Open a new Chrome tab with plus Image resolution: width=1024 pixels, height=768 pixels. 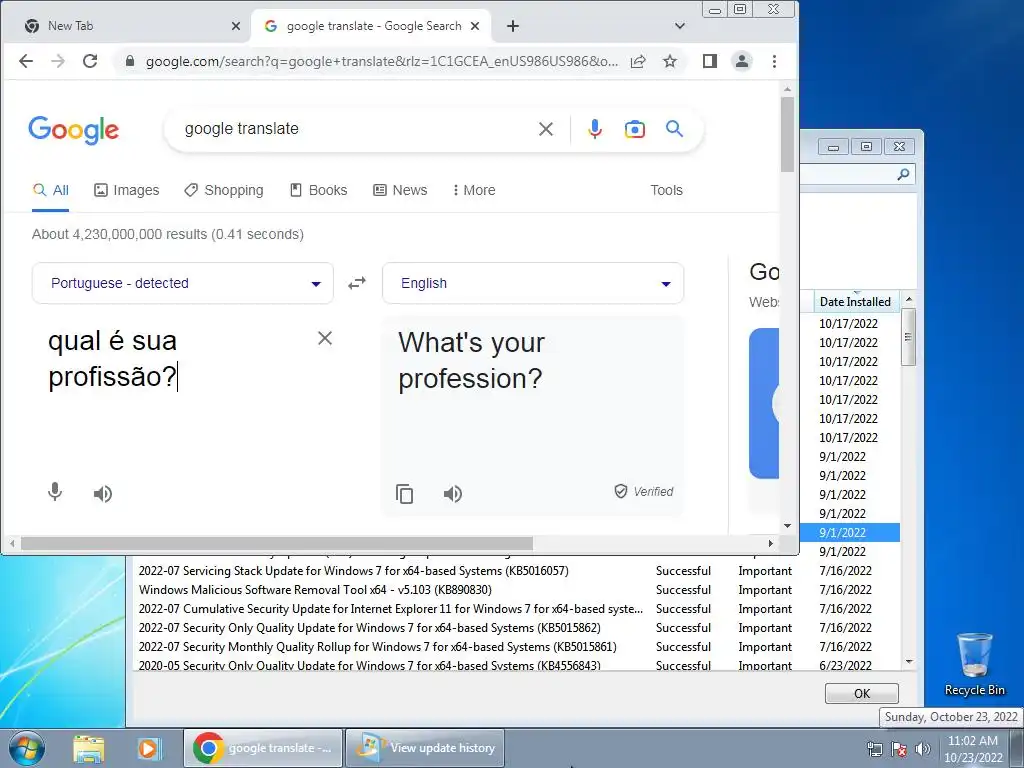click(x=513, y=26)
